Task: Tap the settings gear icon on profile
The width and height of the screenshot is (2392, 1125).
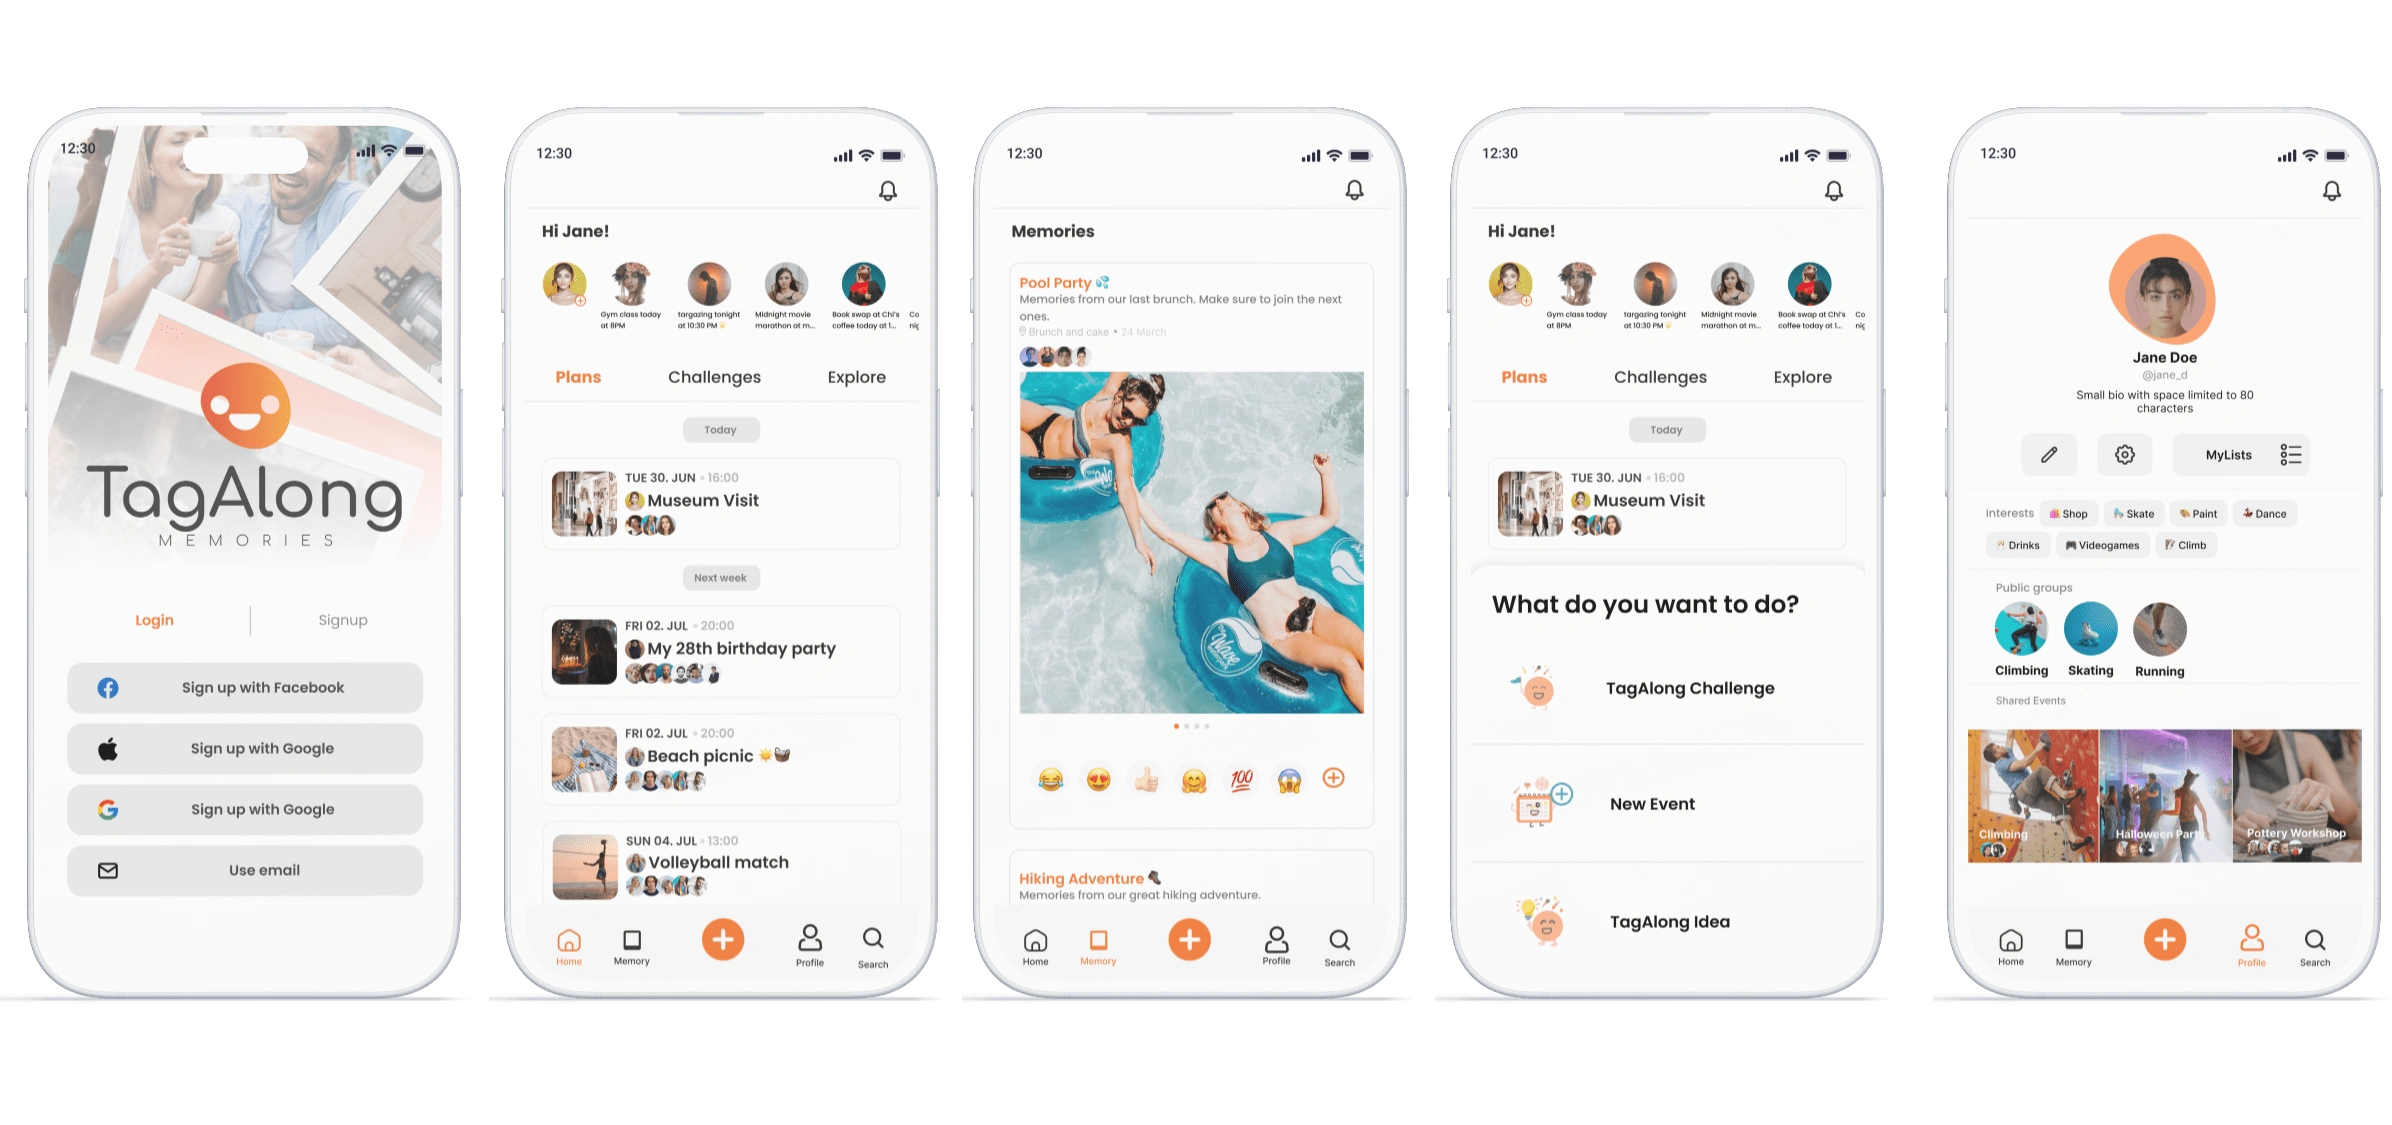Action: point(2125,453)
